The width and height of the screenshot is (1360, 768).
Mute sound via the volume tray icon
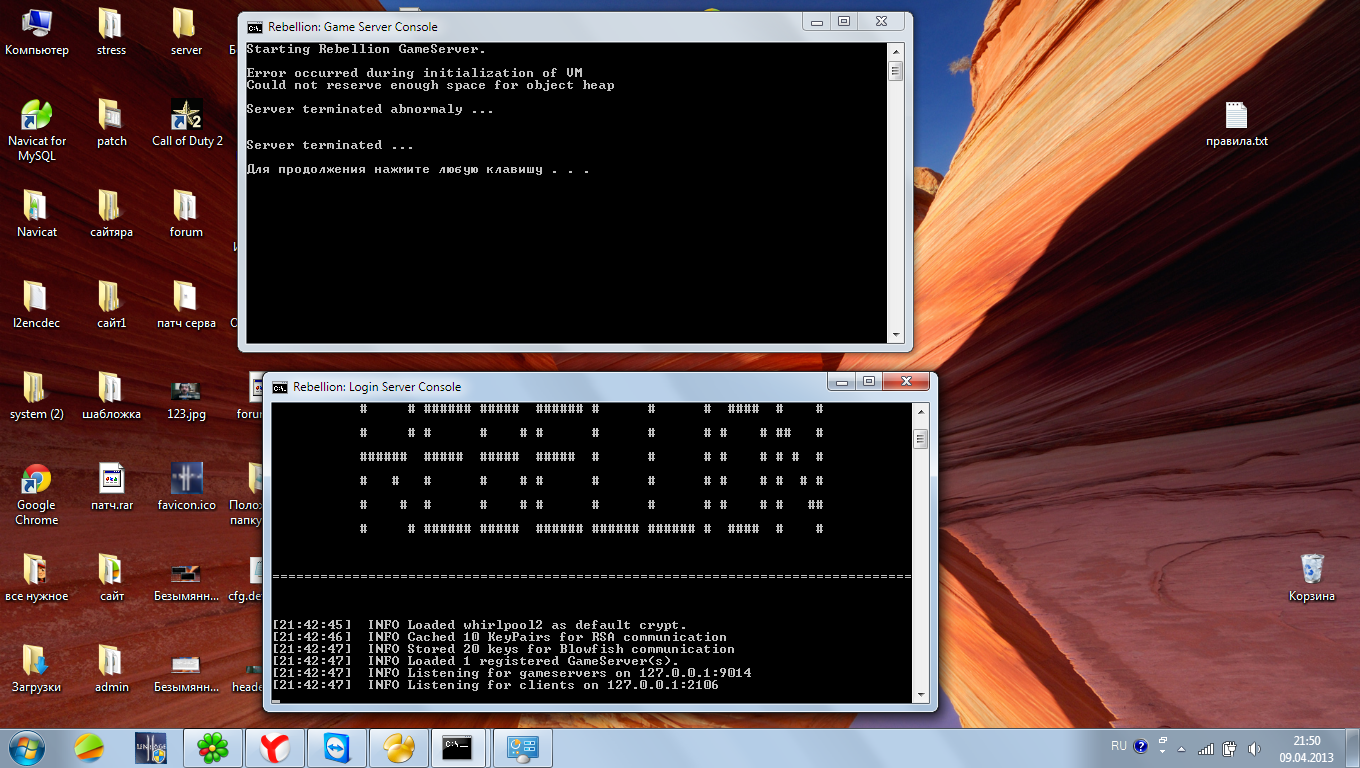coord(1254,748)
